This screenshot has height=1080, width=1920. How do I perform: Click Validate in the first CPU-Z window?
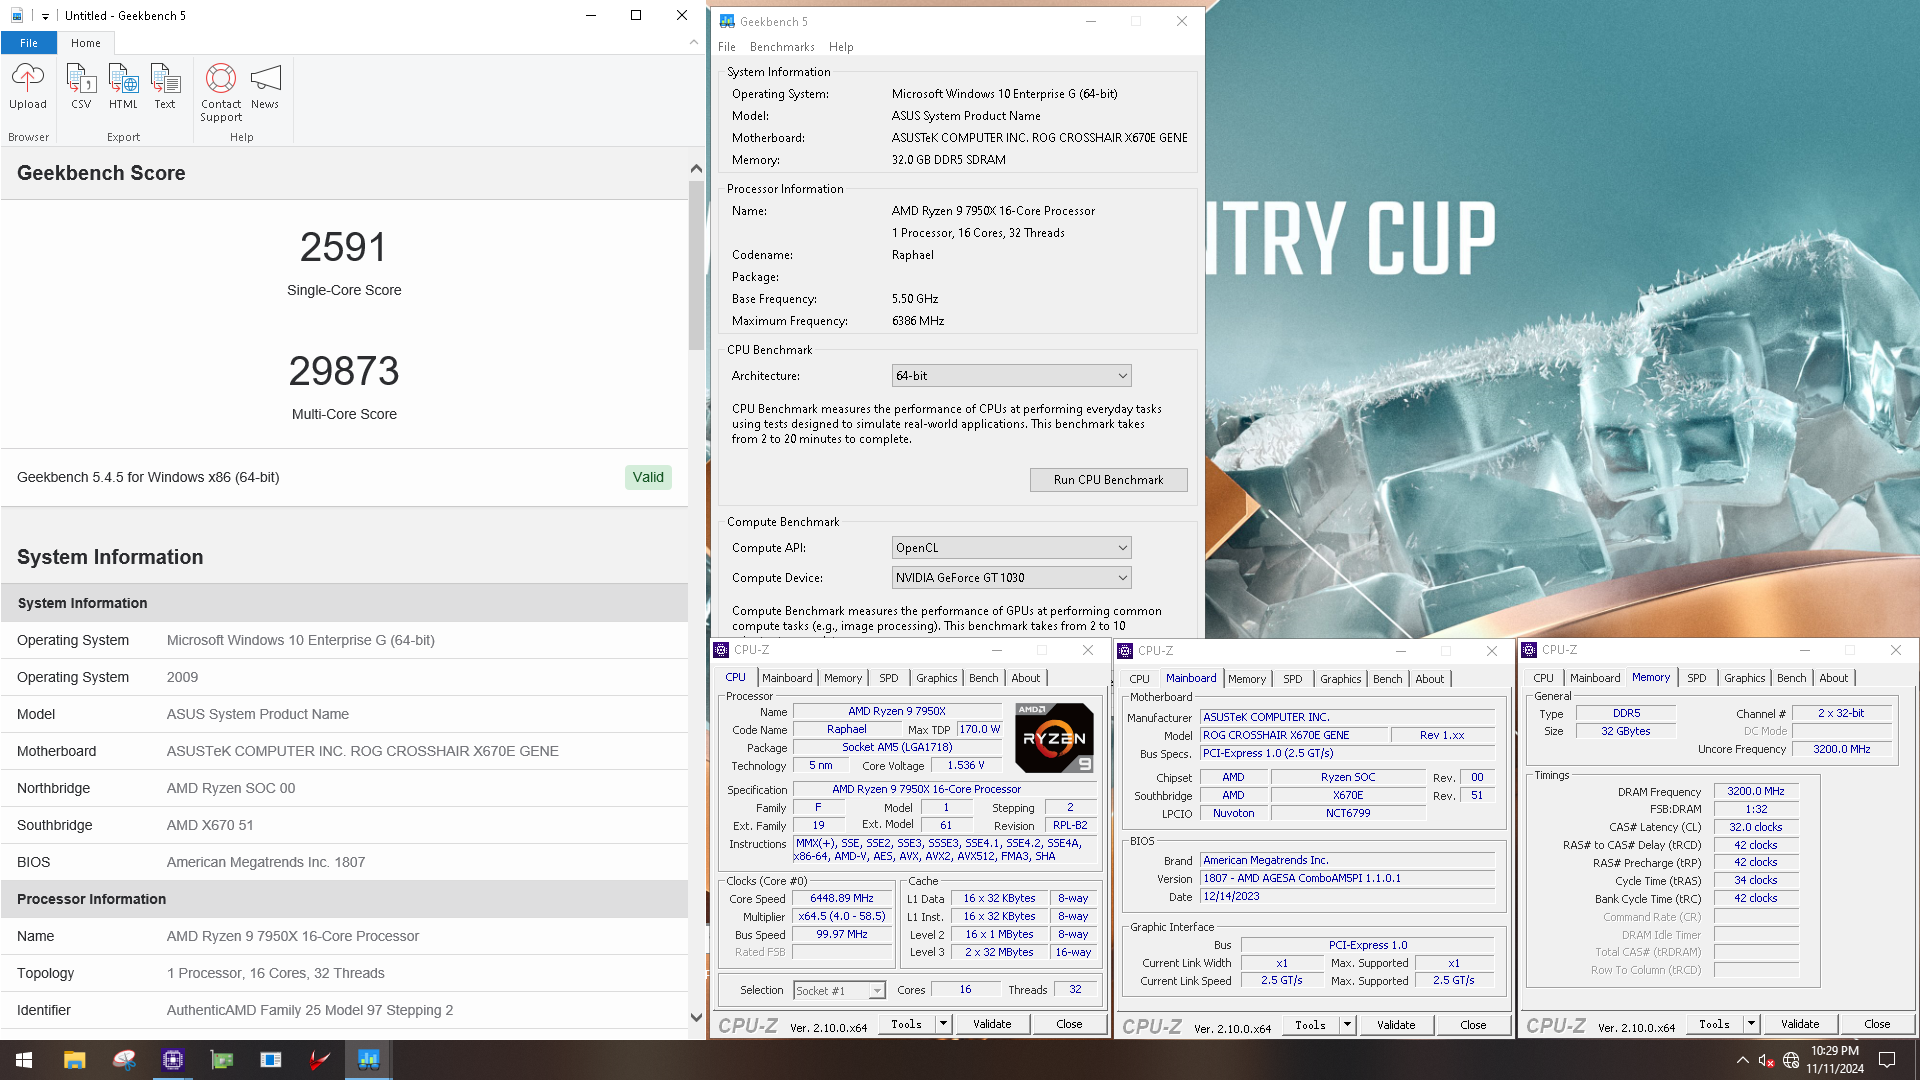pyautogui.click(x=992, y=1024)
